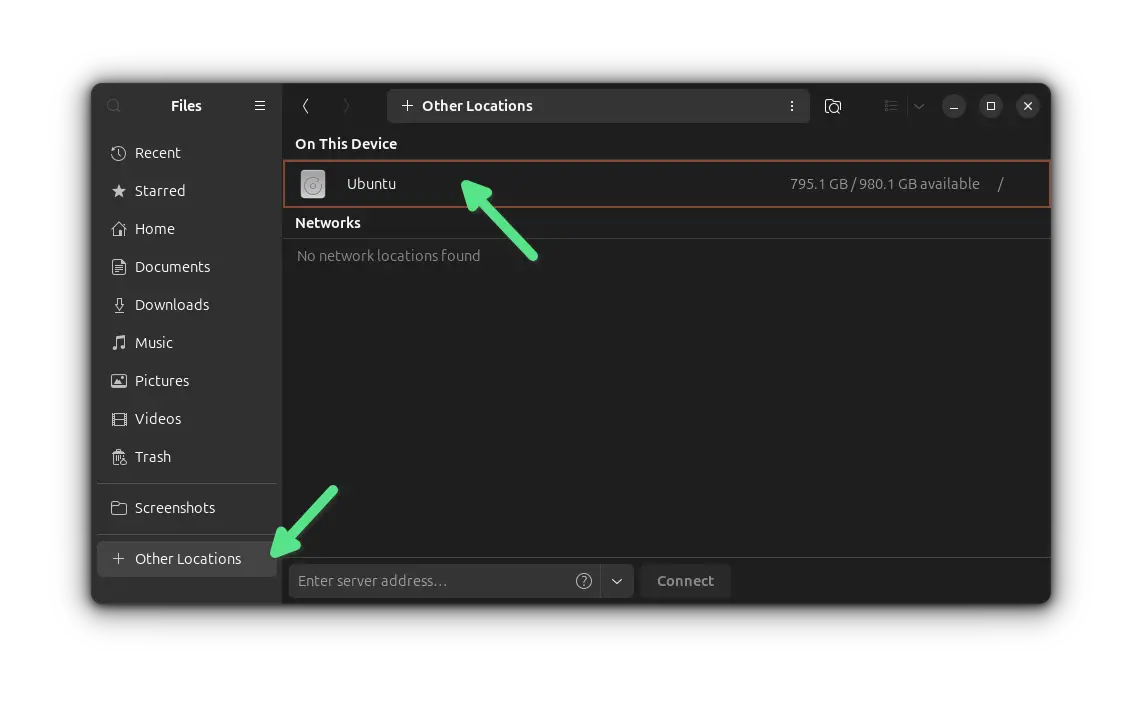This screenshot has width=1142, height=703.
Task: Open the Music folder in sidebar
Action: [153, 343]
